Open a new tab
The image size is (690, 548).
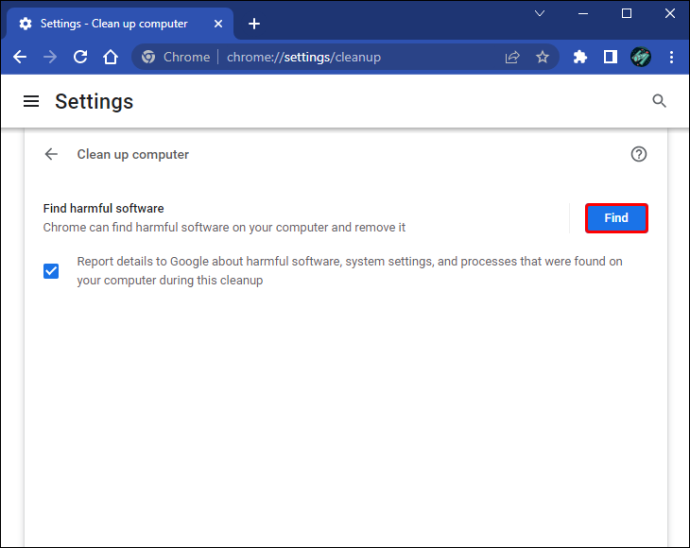point(254,24)
